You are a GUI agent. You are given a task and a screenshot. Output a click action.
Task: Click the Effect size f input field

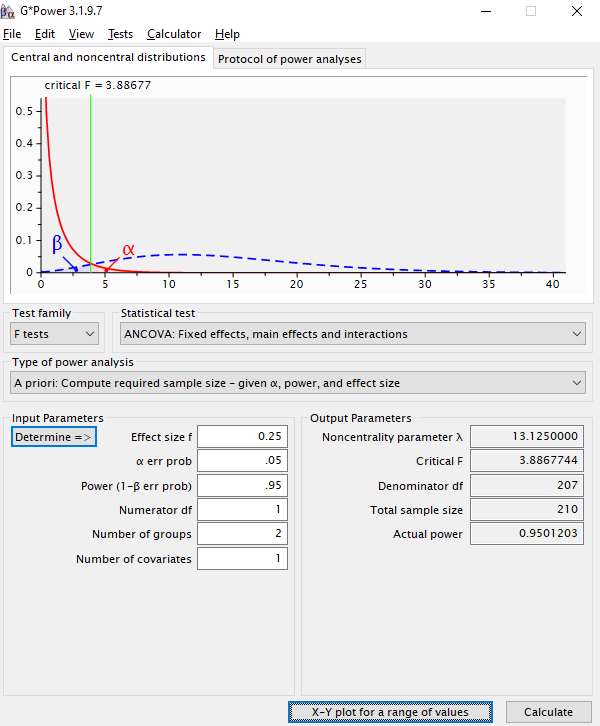tap(243, 437)
